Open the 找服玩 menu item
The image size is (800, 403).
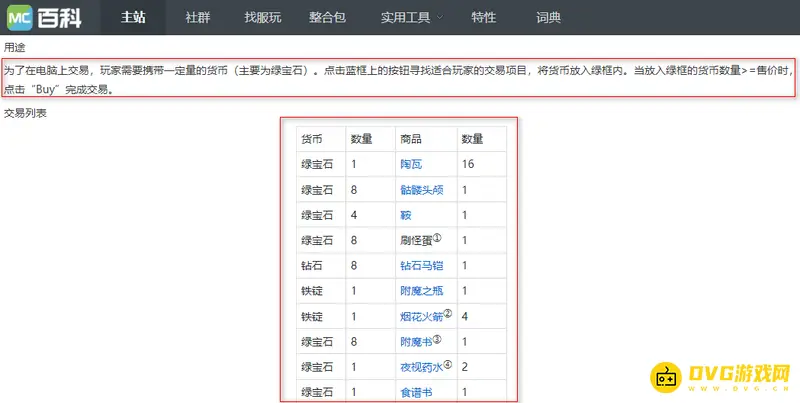tap(264, 17)
